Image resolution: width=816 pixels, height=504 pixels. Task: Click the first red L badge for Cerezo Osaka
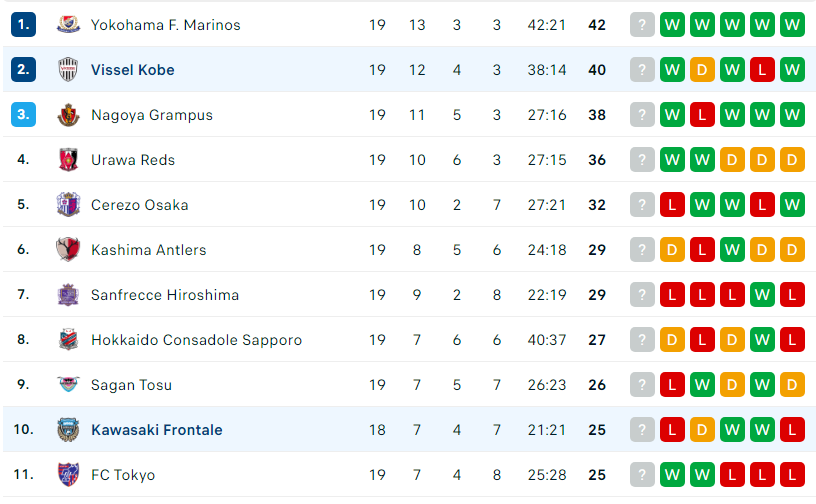tap(672, 205)
